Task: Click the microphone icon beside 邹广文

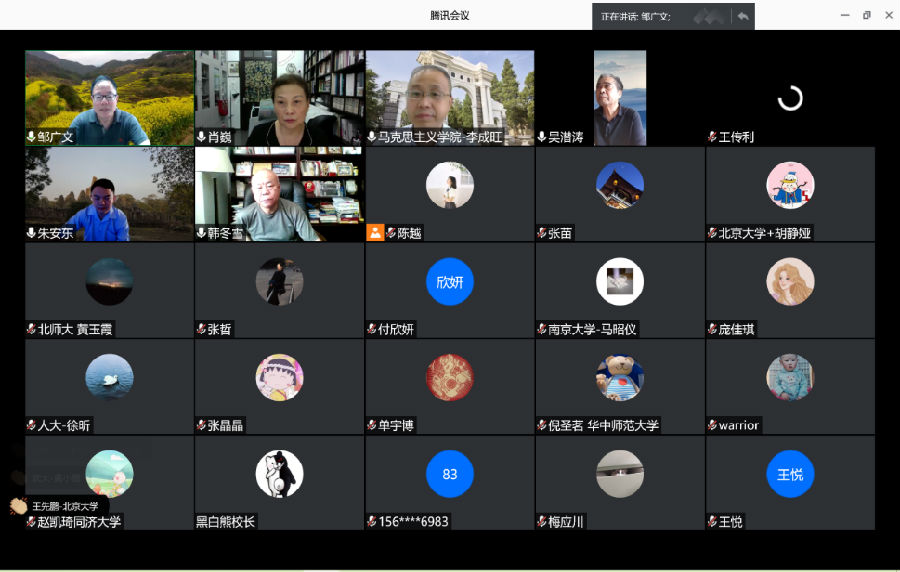Action: click(x=31, y=137)
